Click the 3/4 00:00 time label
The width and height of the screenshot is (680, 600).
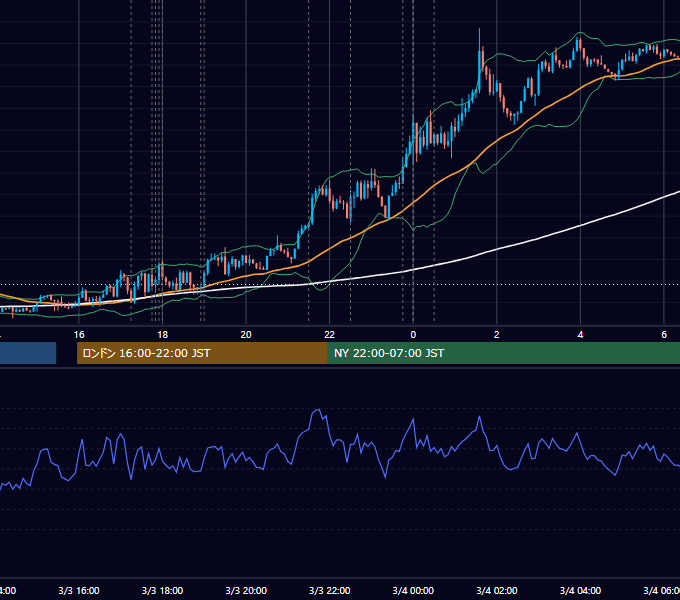[x=413, y=590]
